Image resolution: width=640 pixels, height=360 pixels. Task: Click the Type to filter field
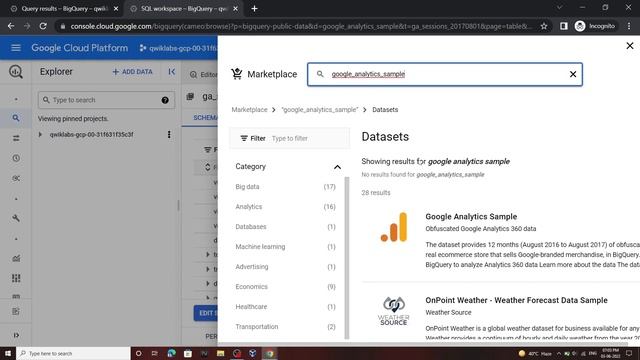pos(309,138)
